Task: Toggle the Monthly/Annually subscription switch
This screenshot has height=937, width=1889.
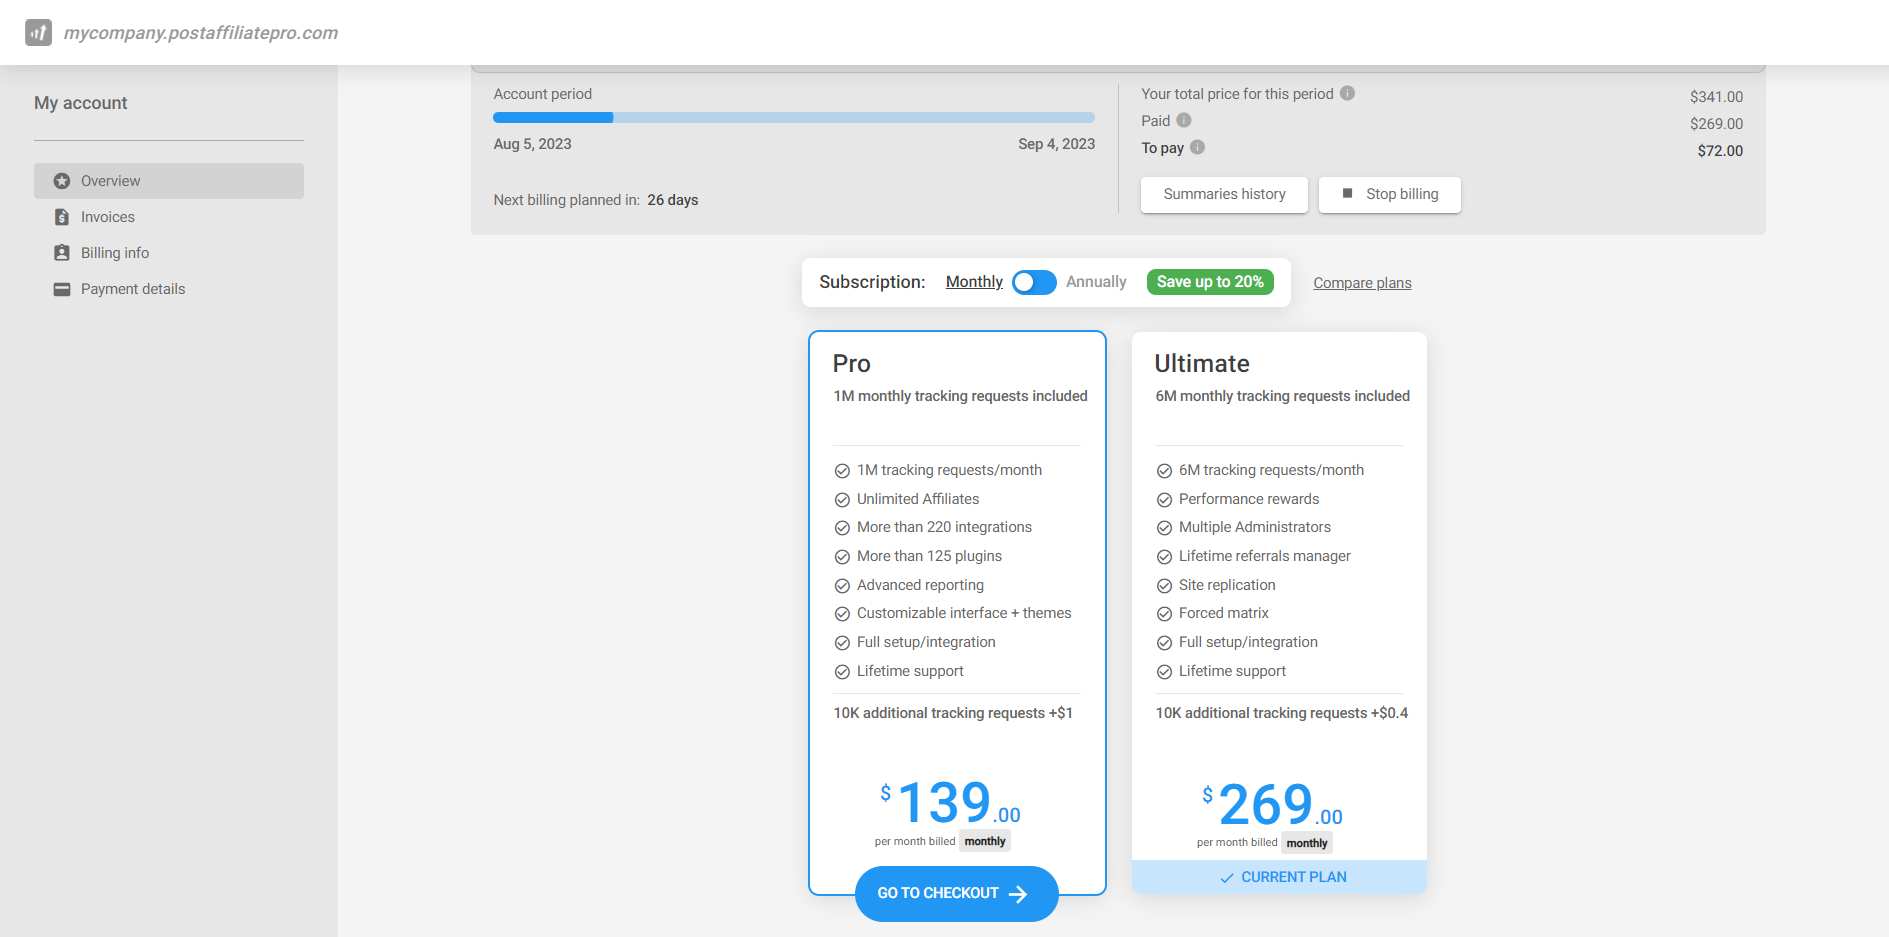Action: [x=1034, y=283]
